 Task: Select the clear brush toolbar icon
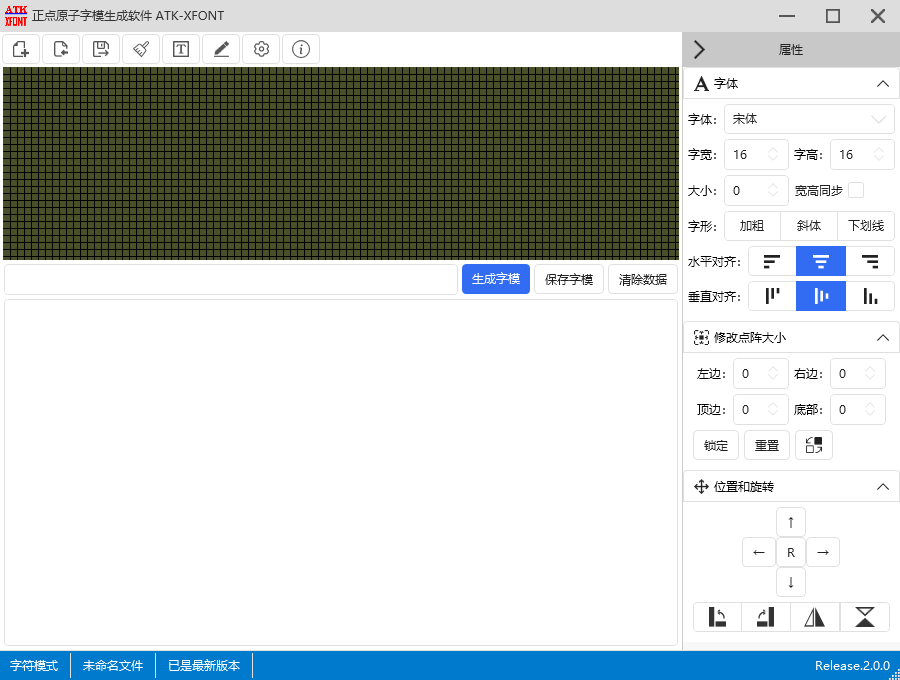pos(141,49)
